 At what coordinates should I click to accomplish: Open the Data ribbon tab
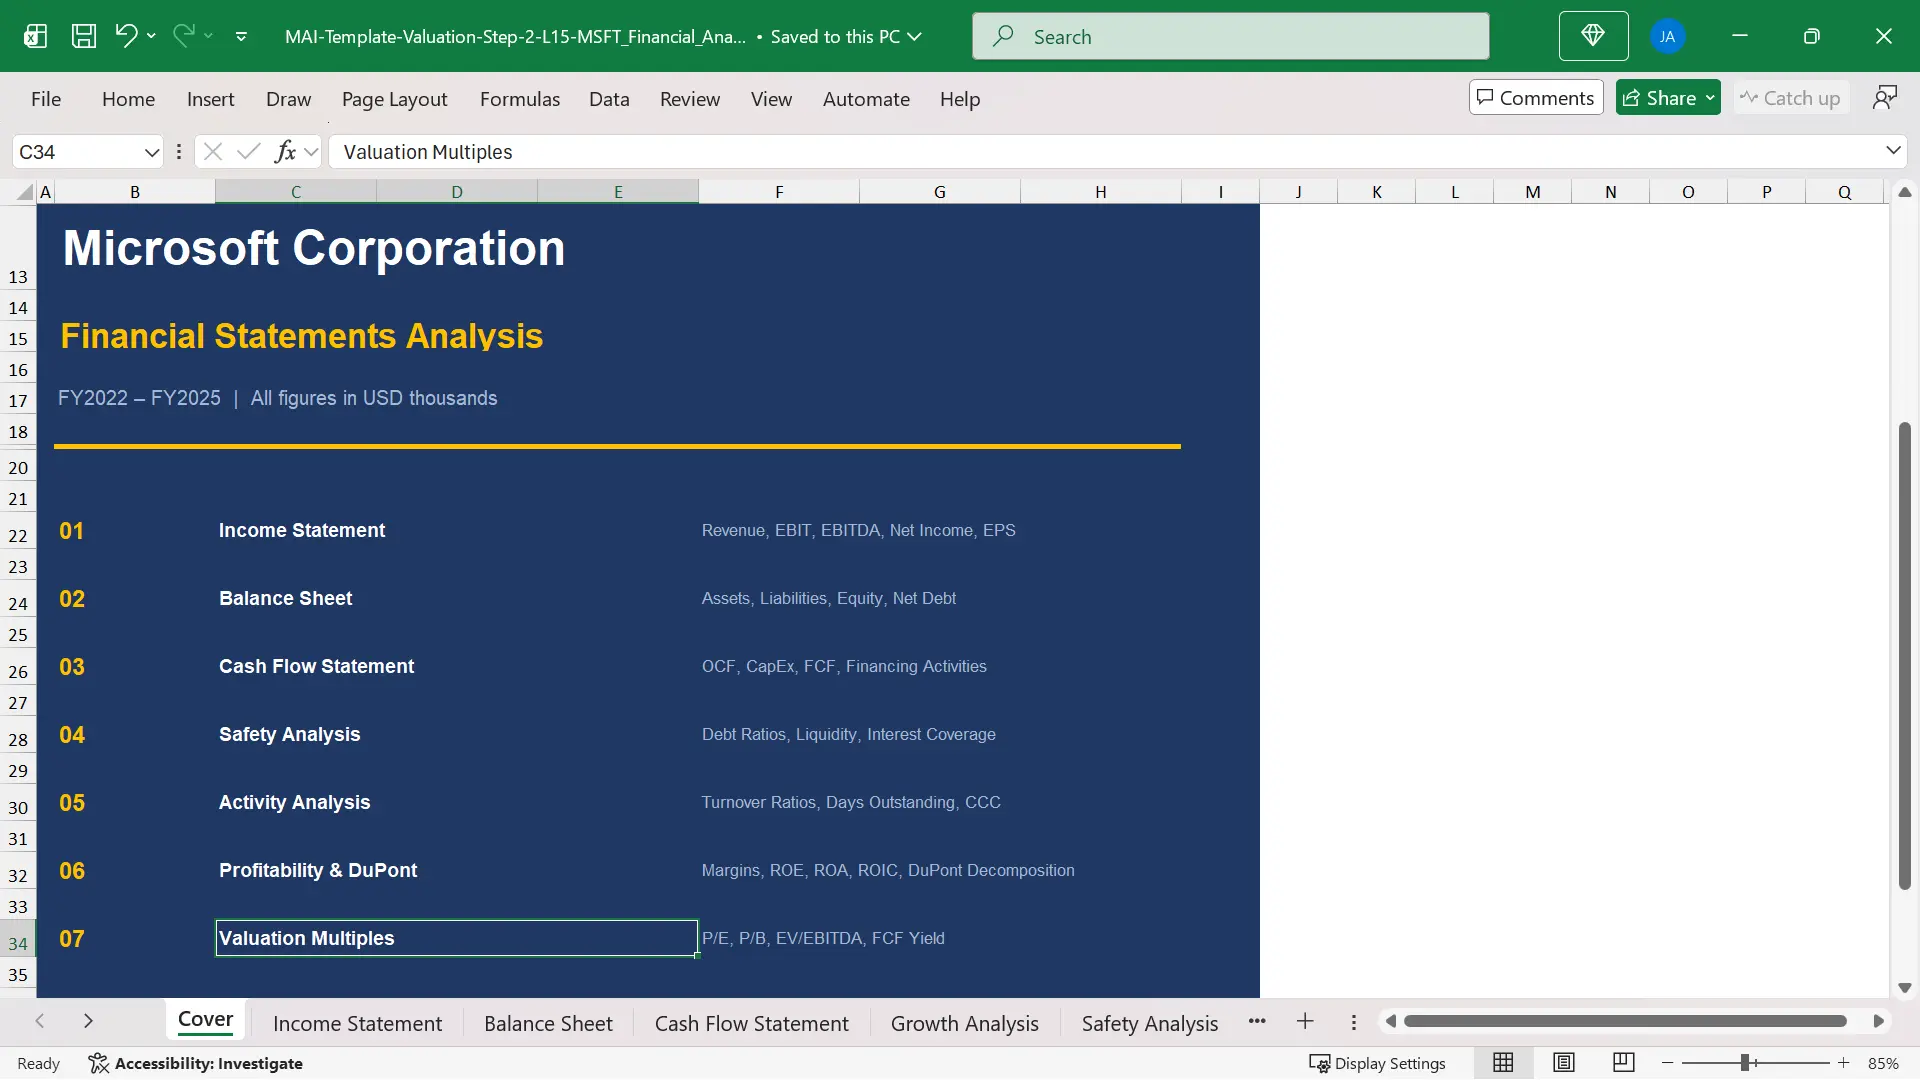(609, 99)
